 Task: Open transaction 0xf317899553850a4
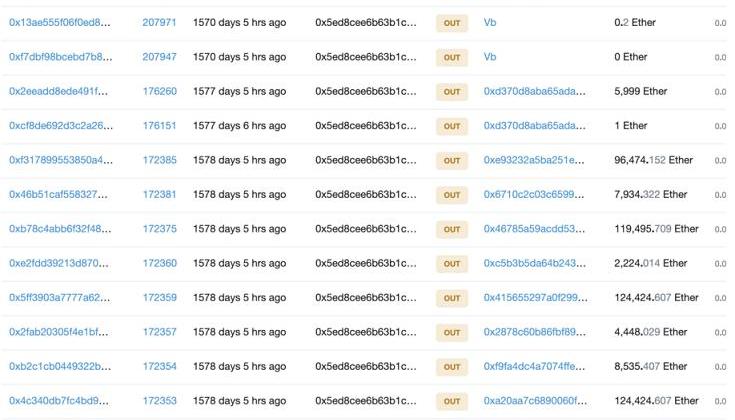[60, 160]
